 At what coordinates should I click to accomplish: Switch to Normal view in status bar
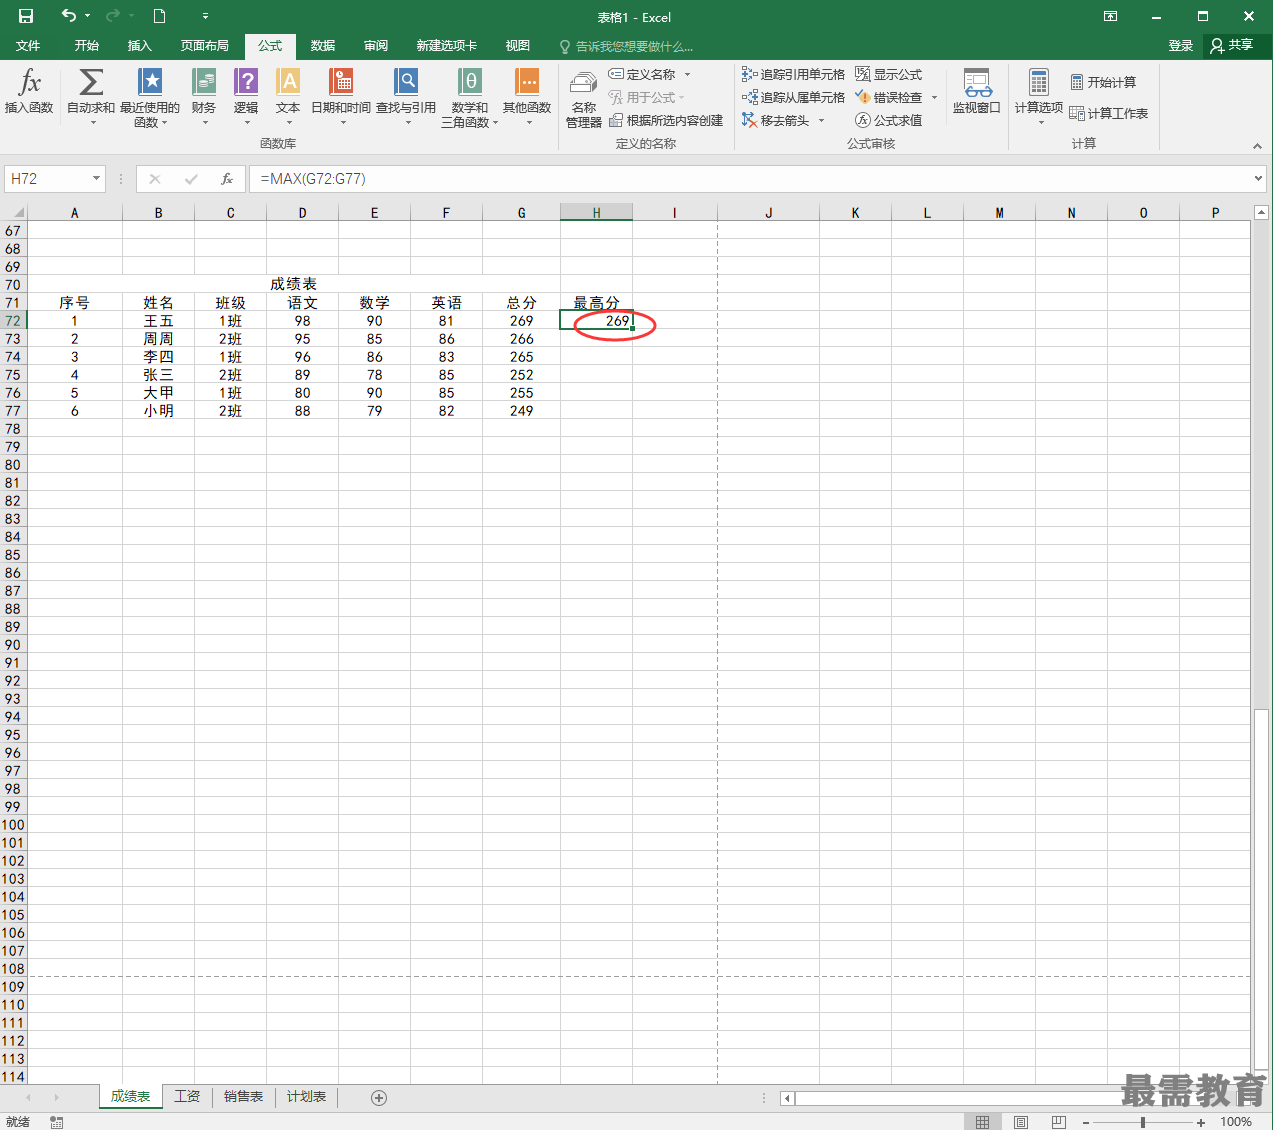coord(983,1122)
